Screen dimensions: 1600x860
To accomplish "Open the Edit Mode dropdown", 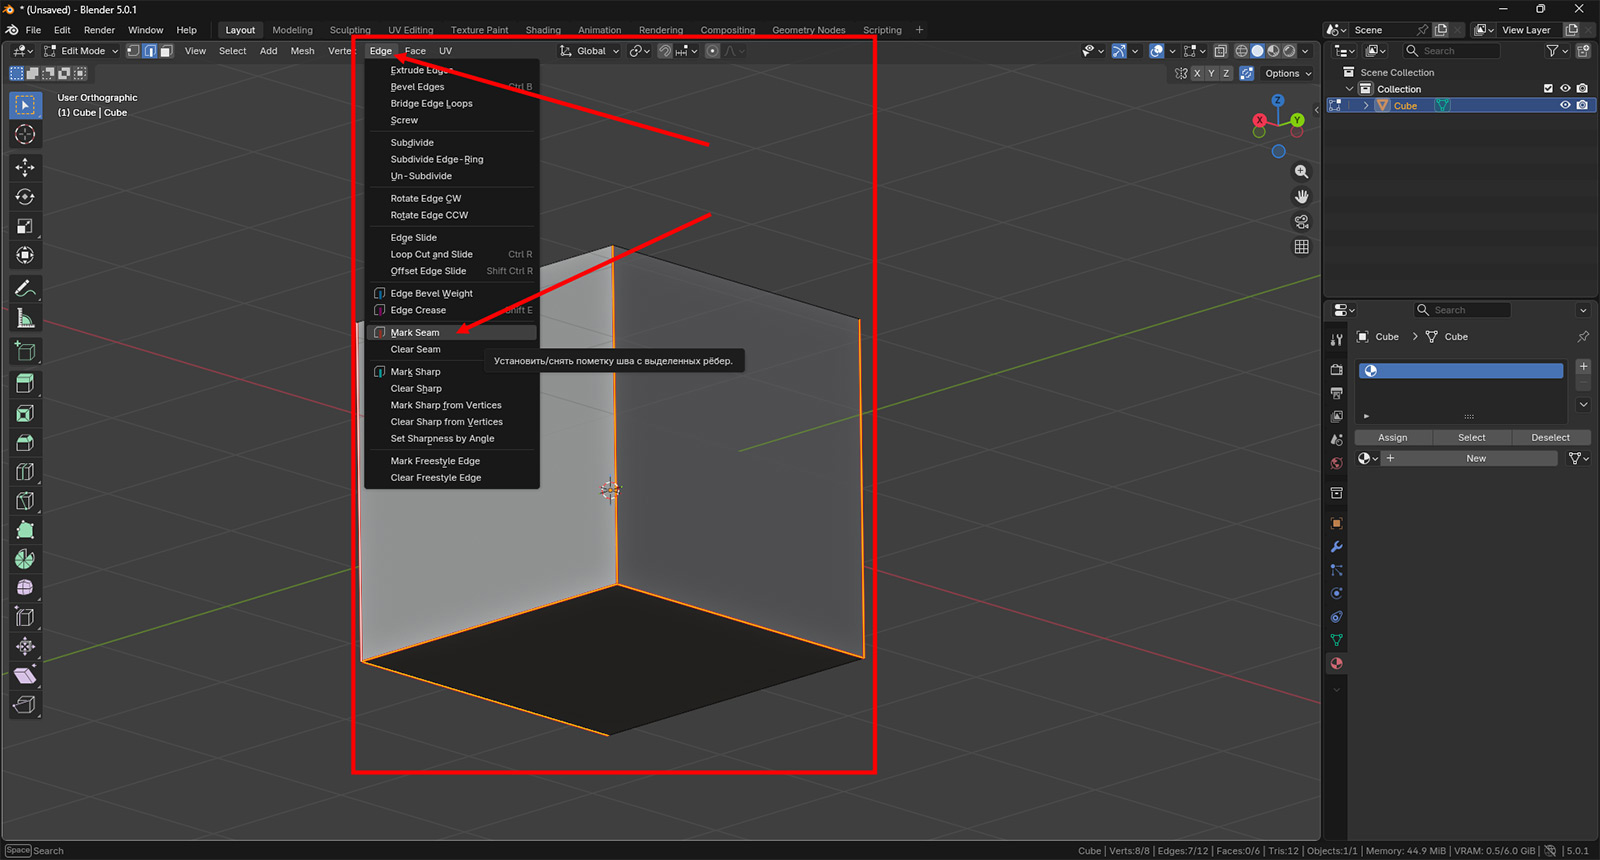I will pos(82,51).
